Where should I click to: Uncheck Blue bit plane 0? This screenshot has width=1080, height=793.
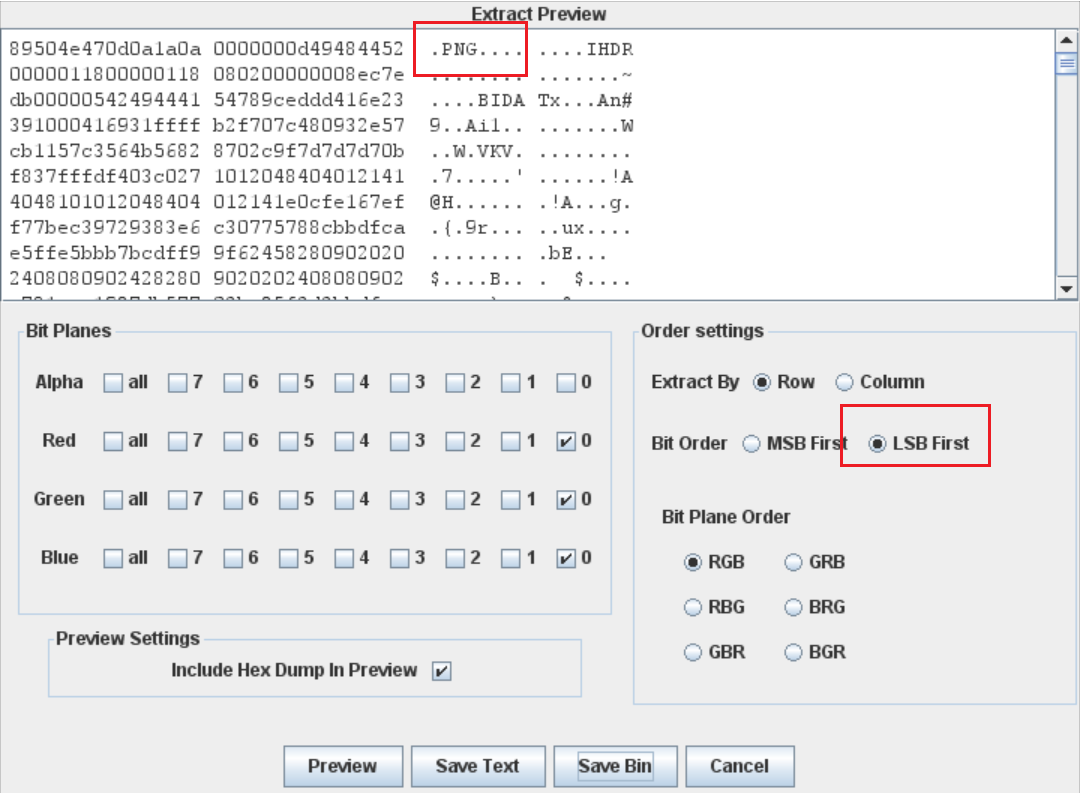click(565, 558)
